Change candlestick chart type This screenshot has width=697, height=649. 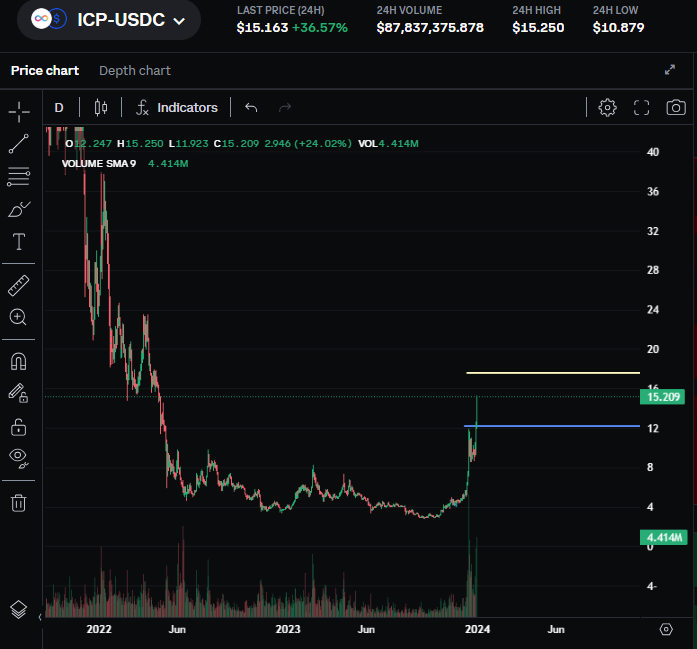click(x=101, y=108)
